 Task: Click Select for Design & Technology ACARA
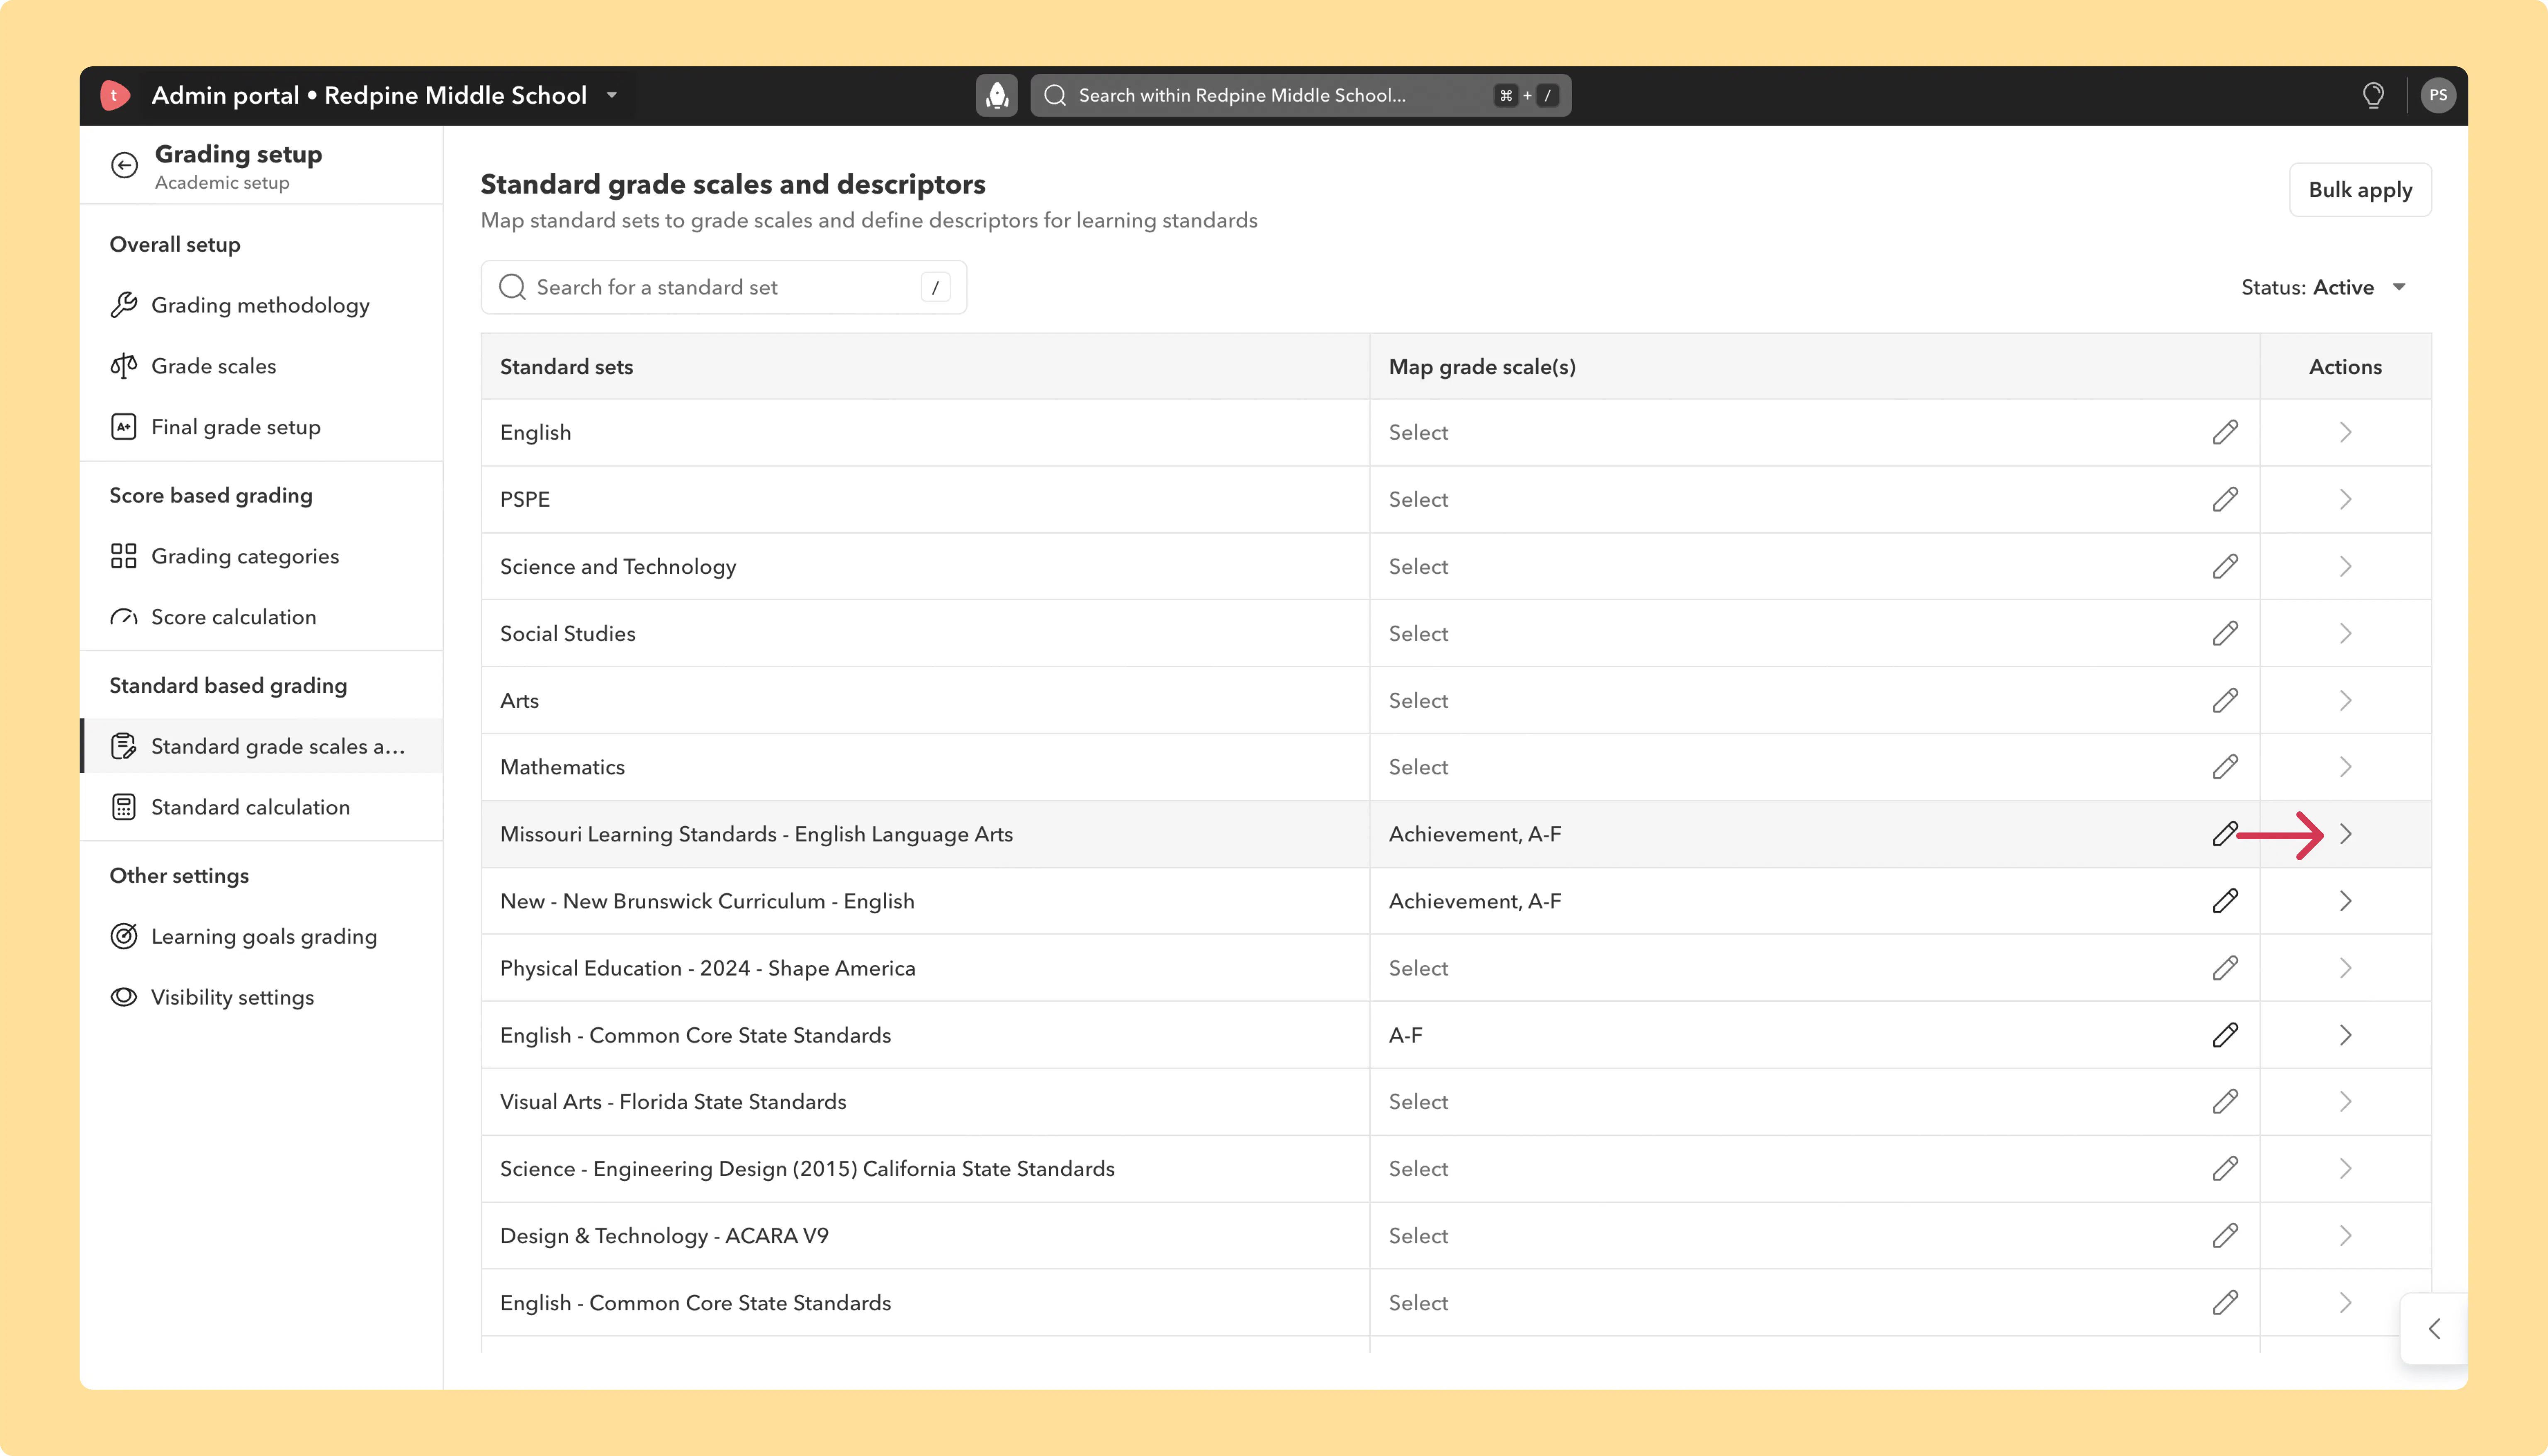click(x=1418, y=1235)
